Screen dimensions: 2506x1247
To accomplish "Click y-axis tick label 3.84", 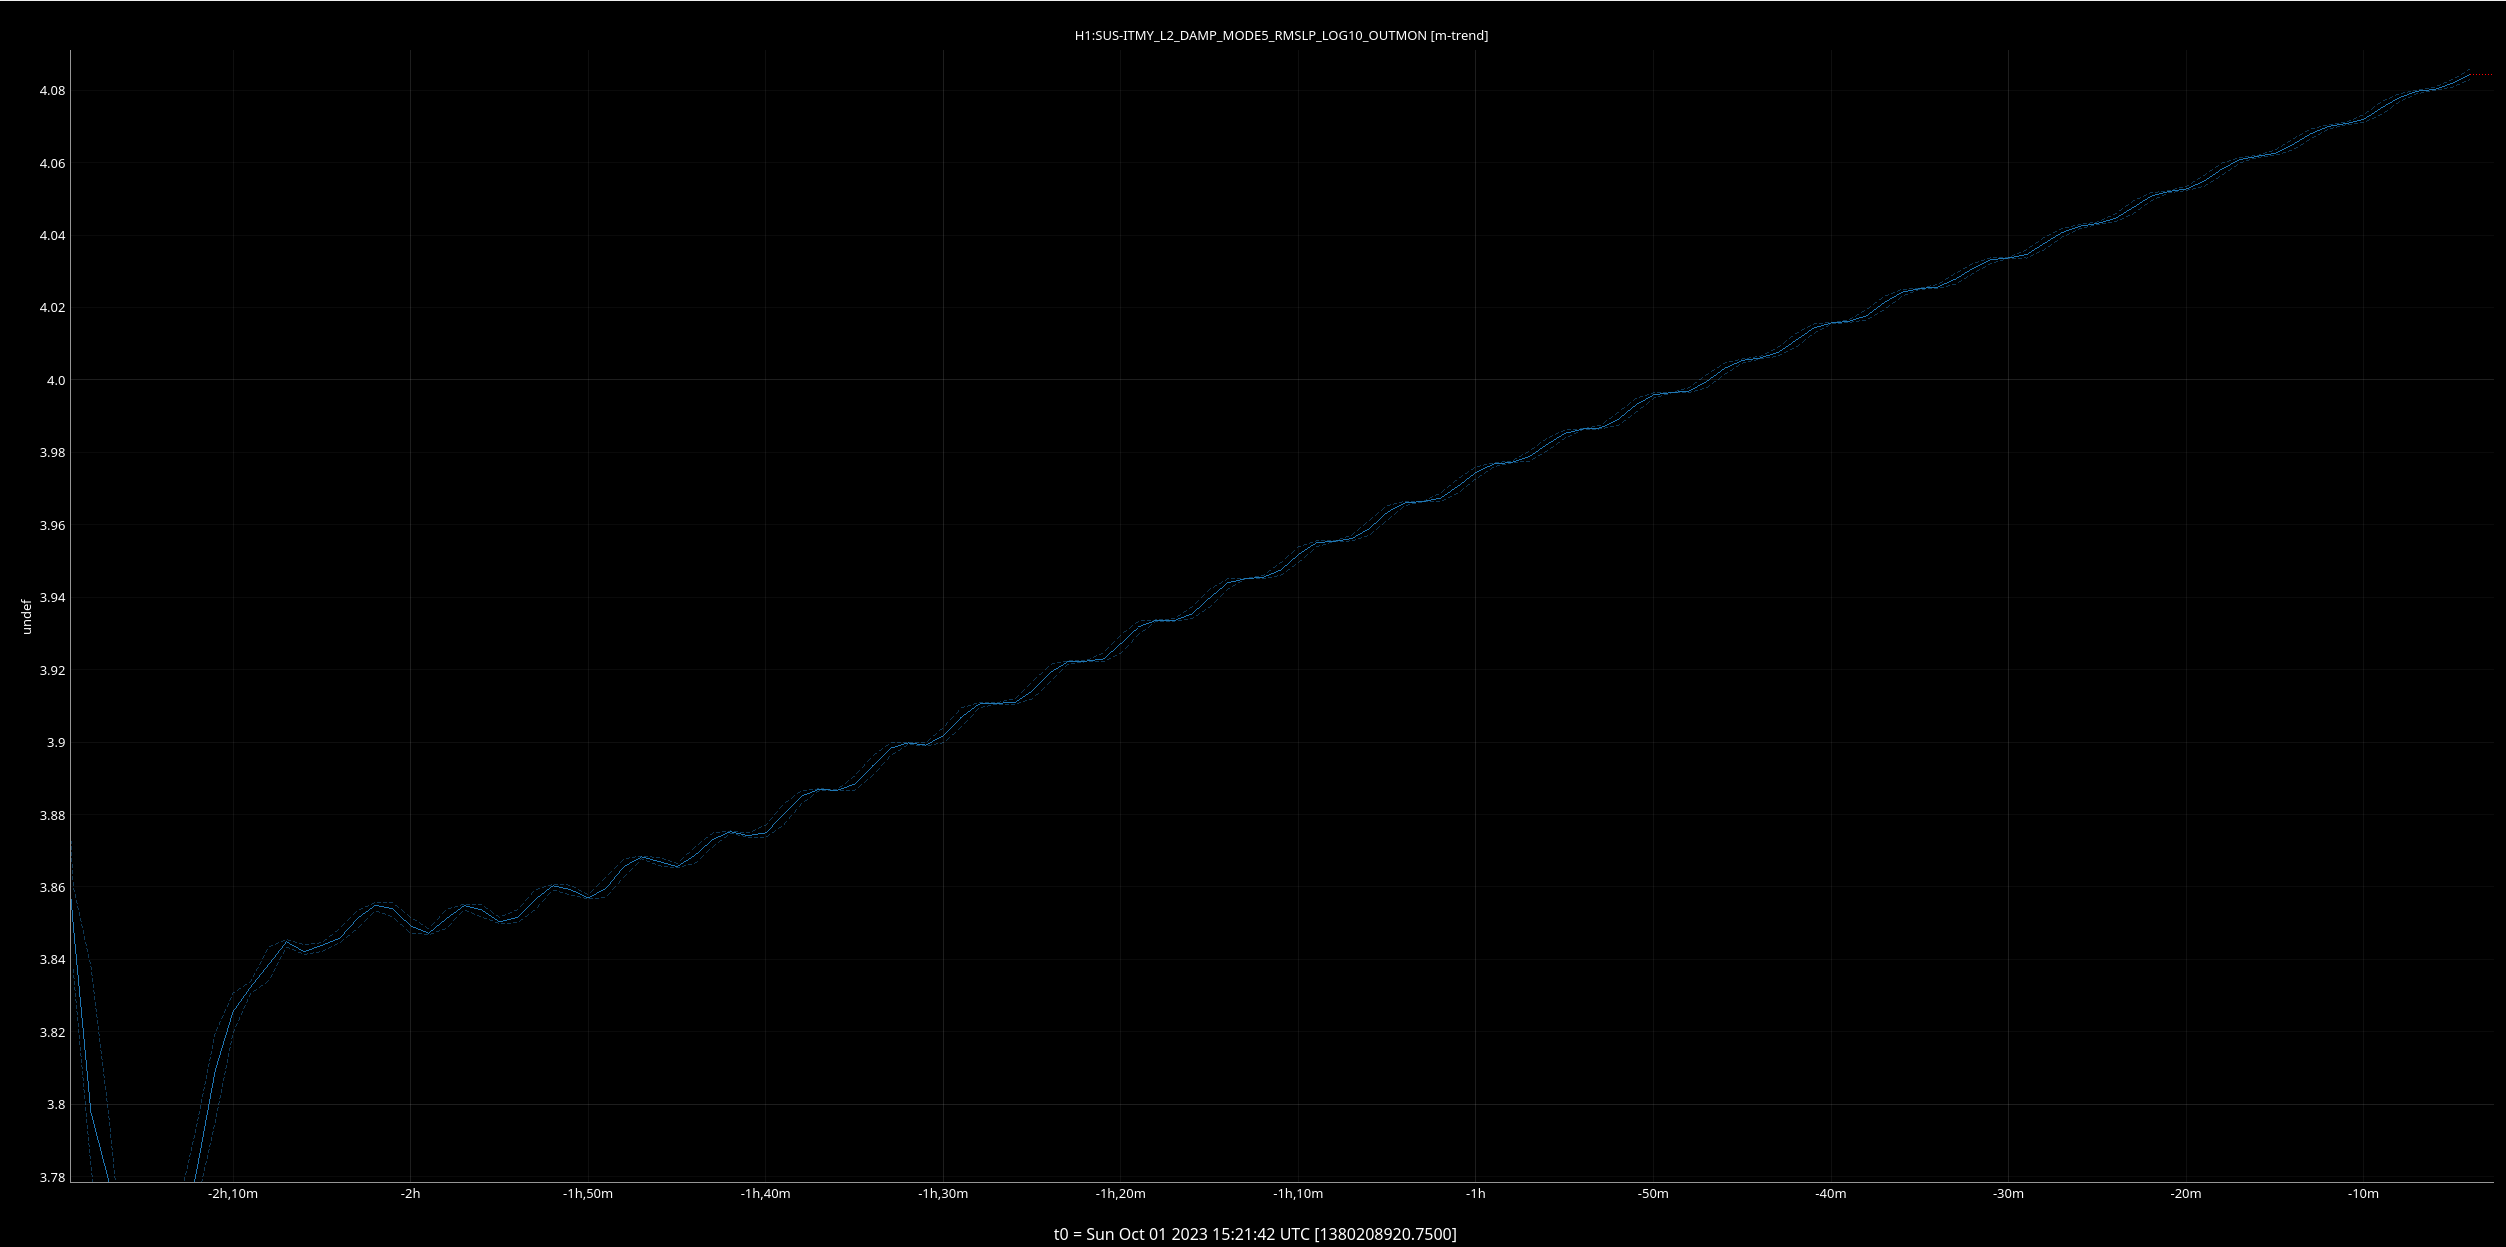I will 52,960.
